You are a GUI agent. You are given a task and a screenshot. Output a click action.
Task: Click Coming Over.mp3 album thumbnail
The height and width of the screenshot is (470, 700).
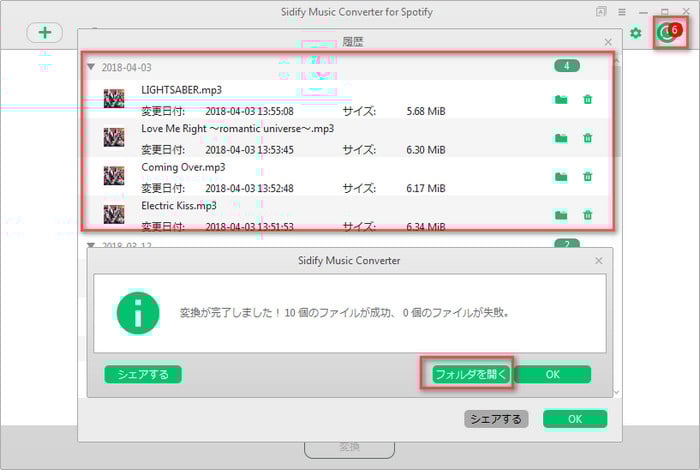pos(114,176)
